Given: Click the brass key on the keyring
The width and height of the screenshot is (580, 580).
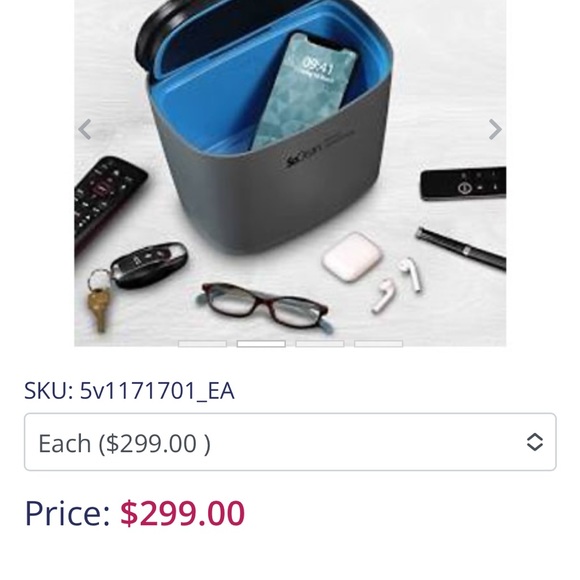Looking at the screenshot, I should (x=98, y=310).
